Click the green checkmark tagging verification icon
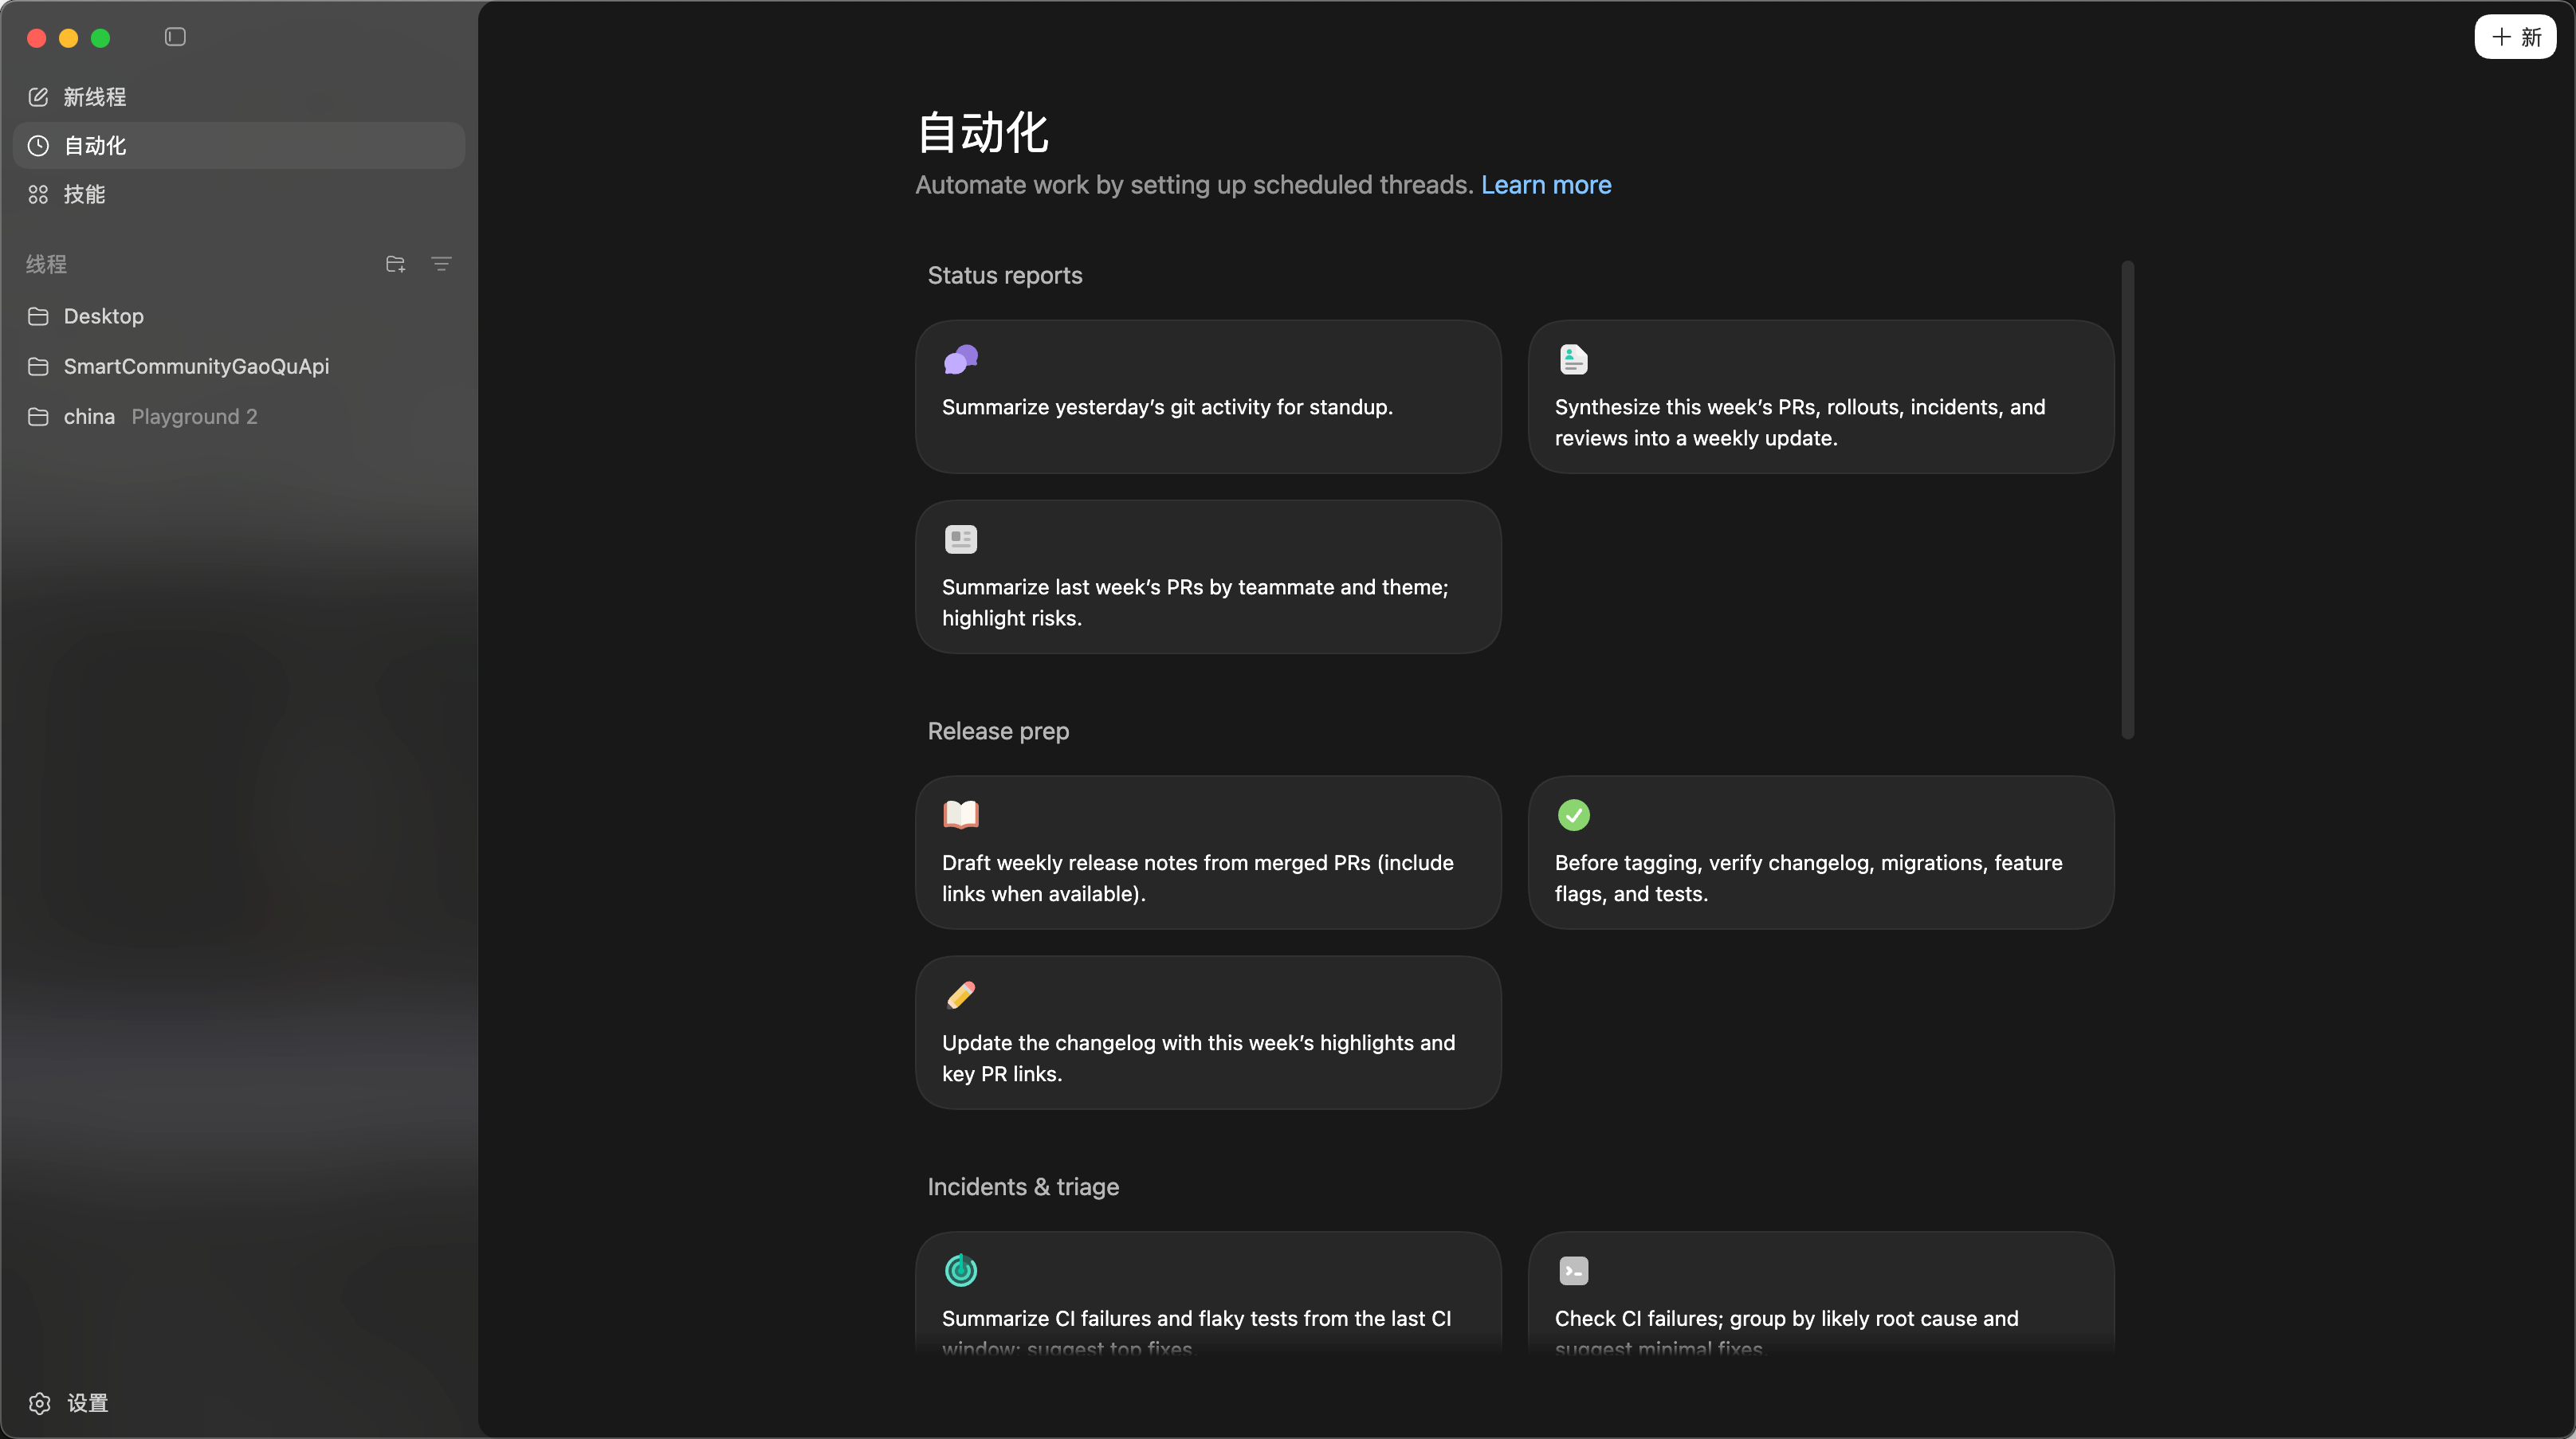 tap(1573, 815)
